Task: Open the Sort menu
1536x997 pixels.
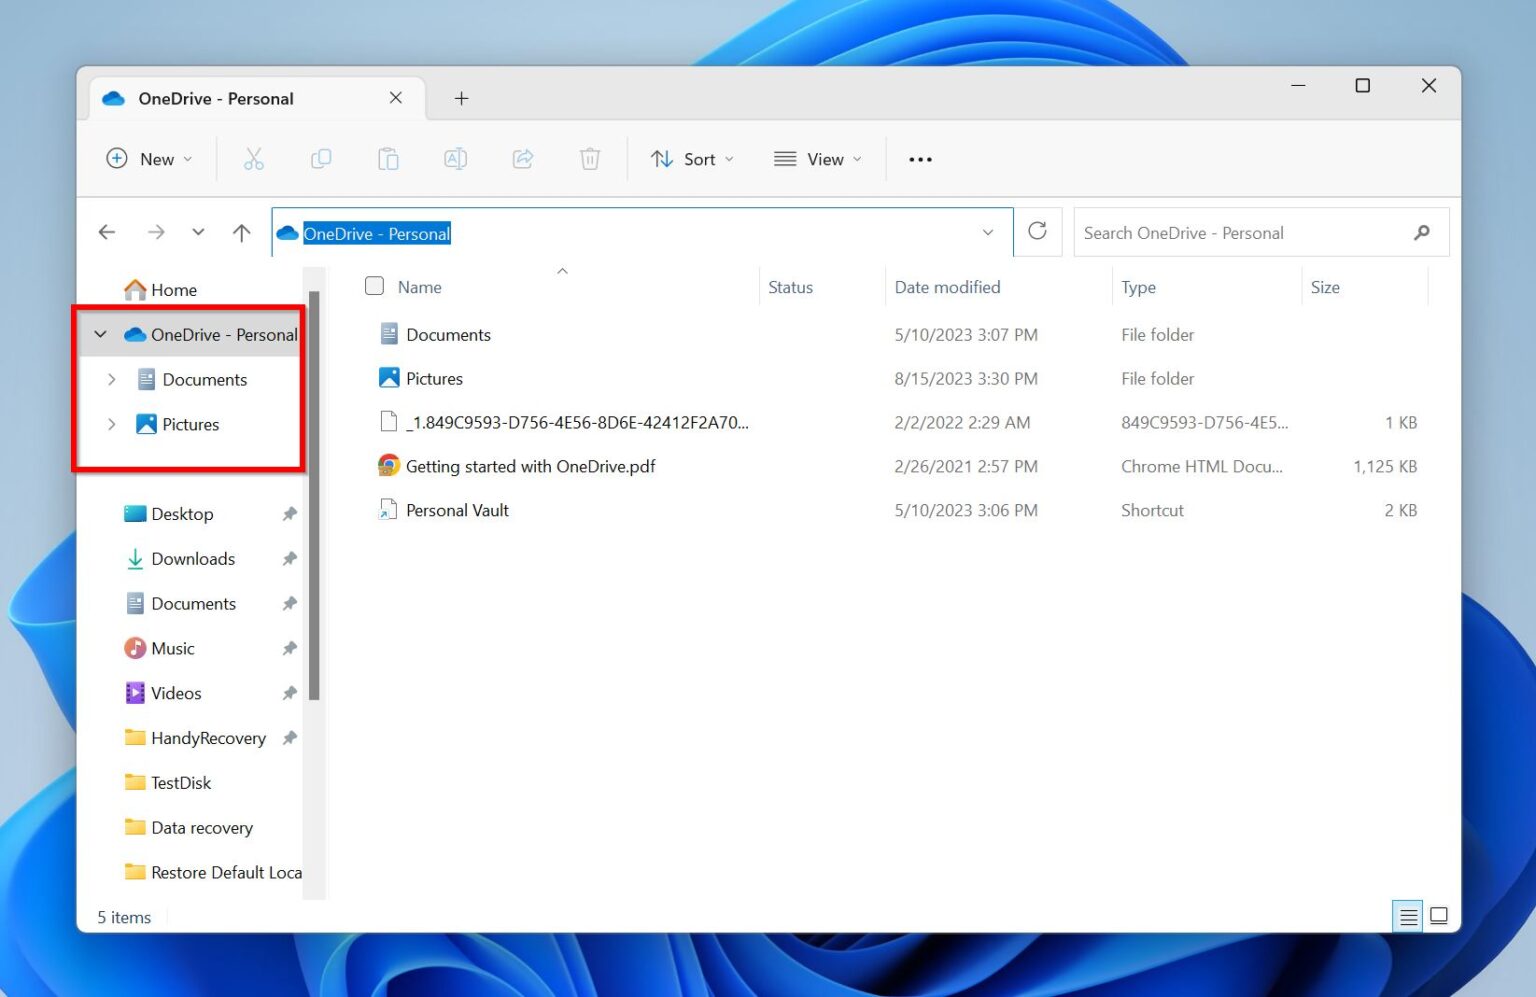Action: point(691,158)
